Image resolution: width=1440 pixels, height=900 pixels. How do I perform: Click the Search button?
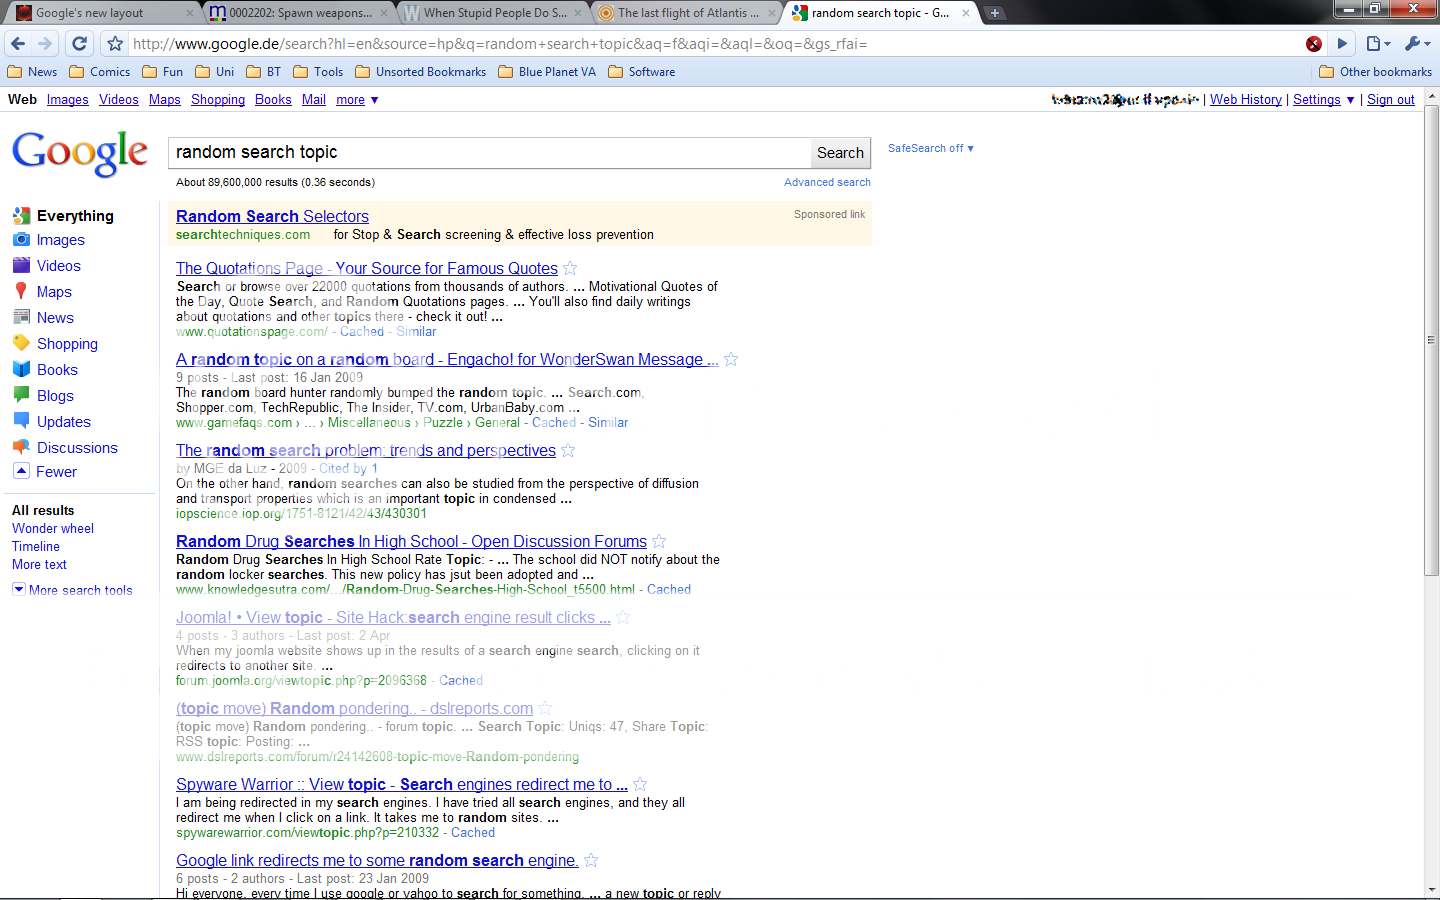click(x=840, y=153)
